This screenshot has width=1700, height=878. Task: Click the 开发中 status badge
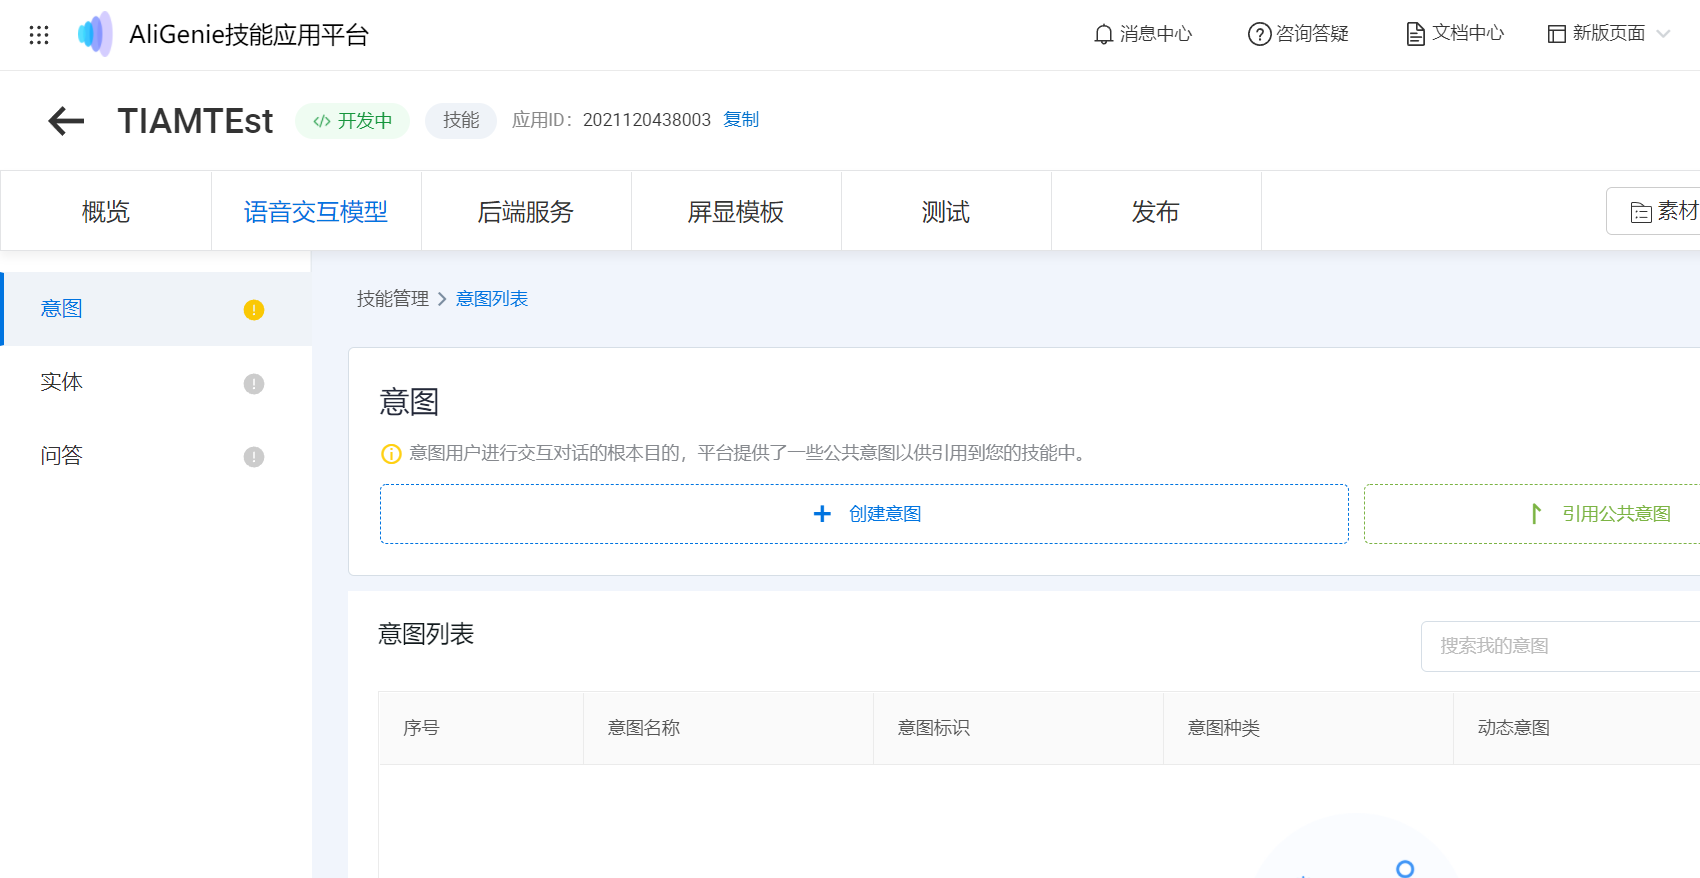tap(352, 121)
